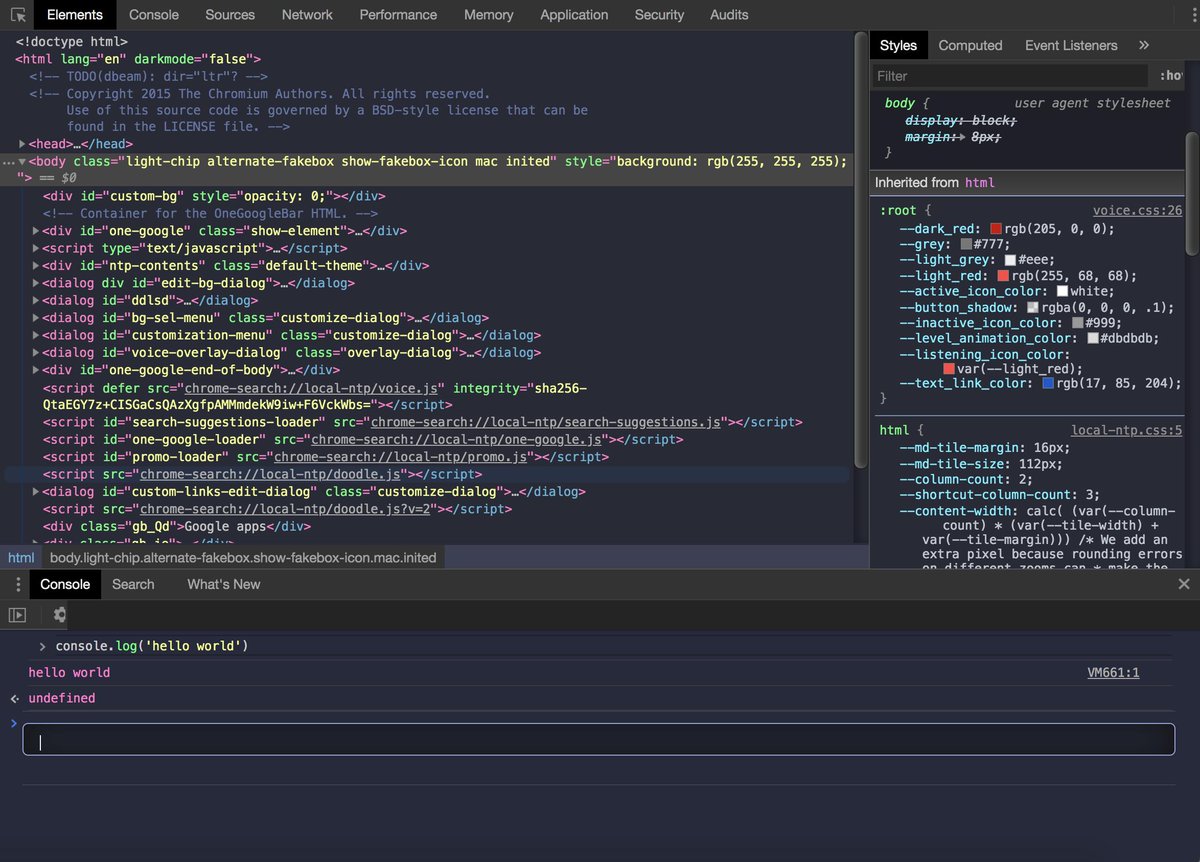The width and height of the screenshot is (1200, 862).
Task: Click the Elements tree vertical scrollbar
Action: click(861, 250)
